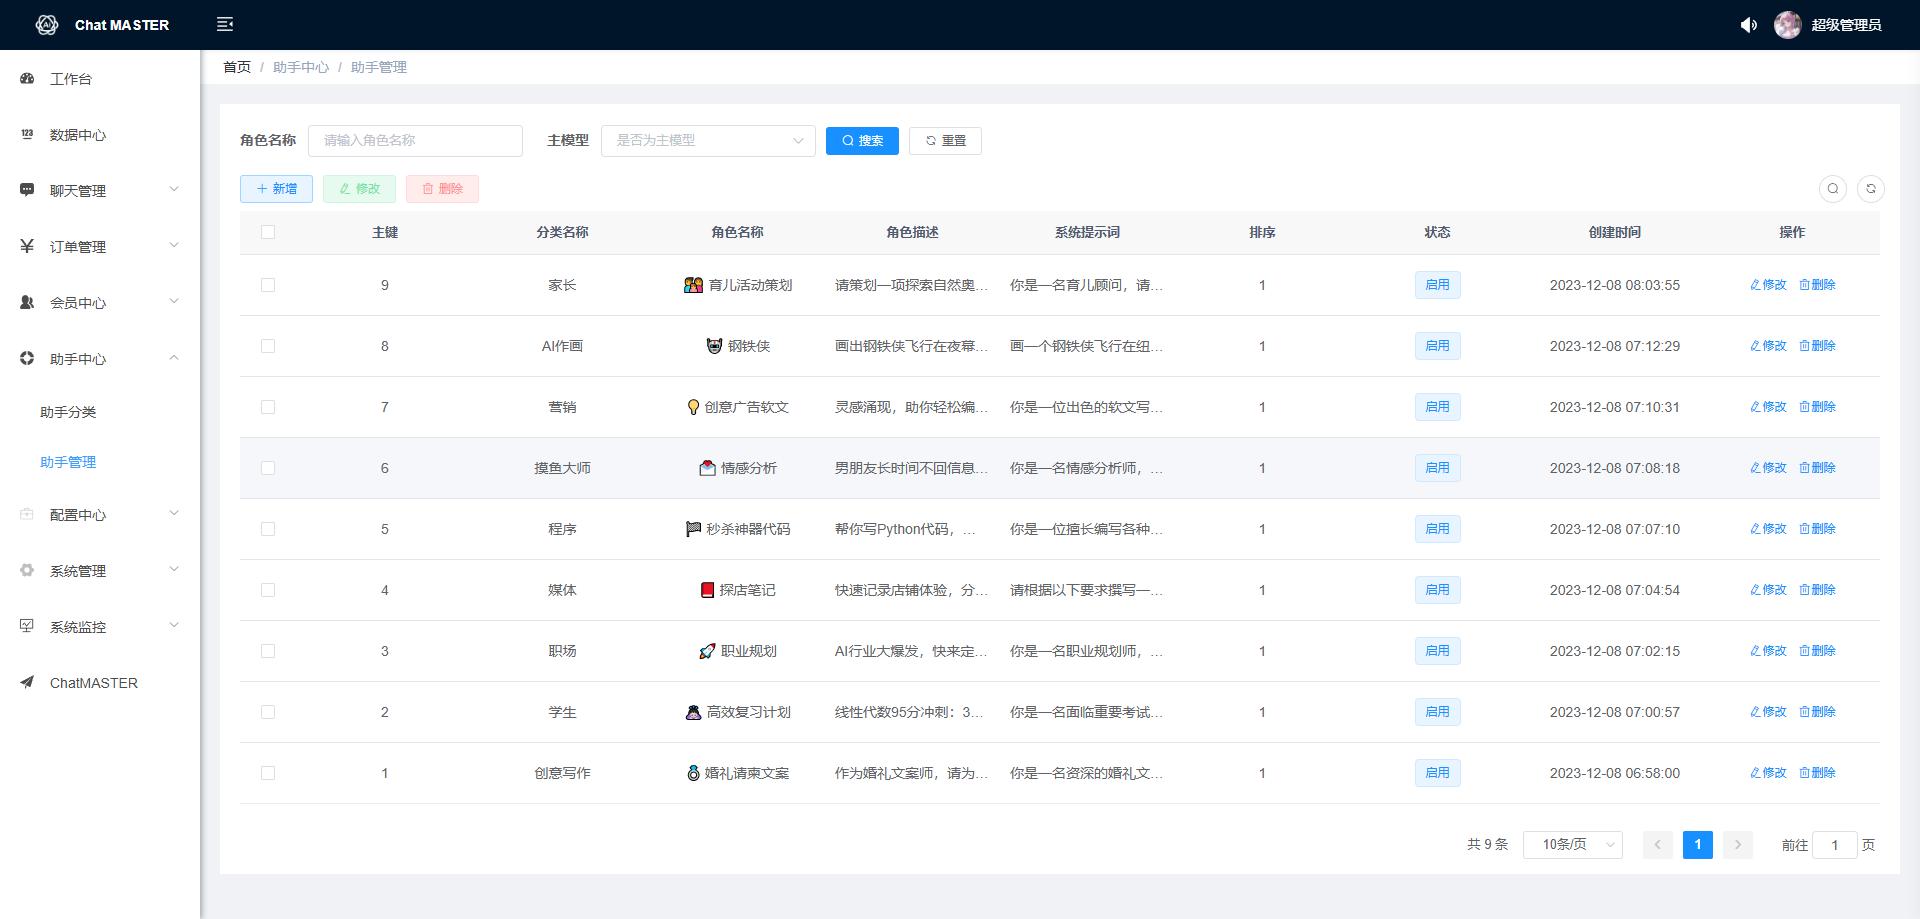Open the 超级管理员 avatar menu
The image size is (1920, 919).
click(x=1828, y=25)
